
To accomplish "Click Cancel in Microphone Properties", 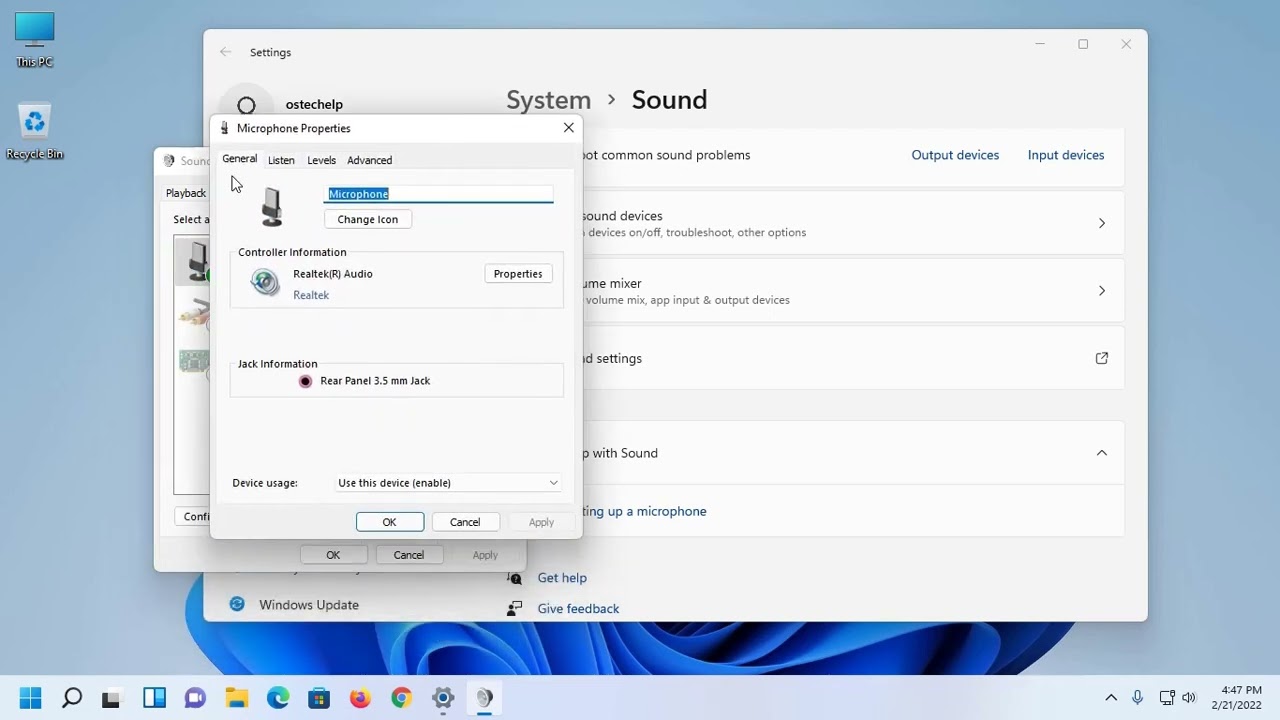I will 465,522.
